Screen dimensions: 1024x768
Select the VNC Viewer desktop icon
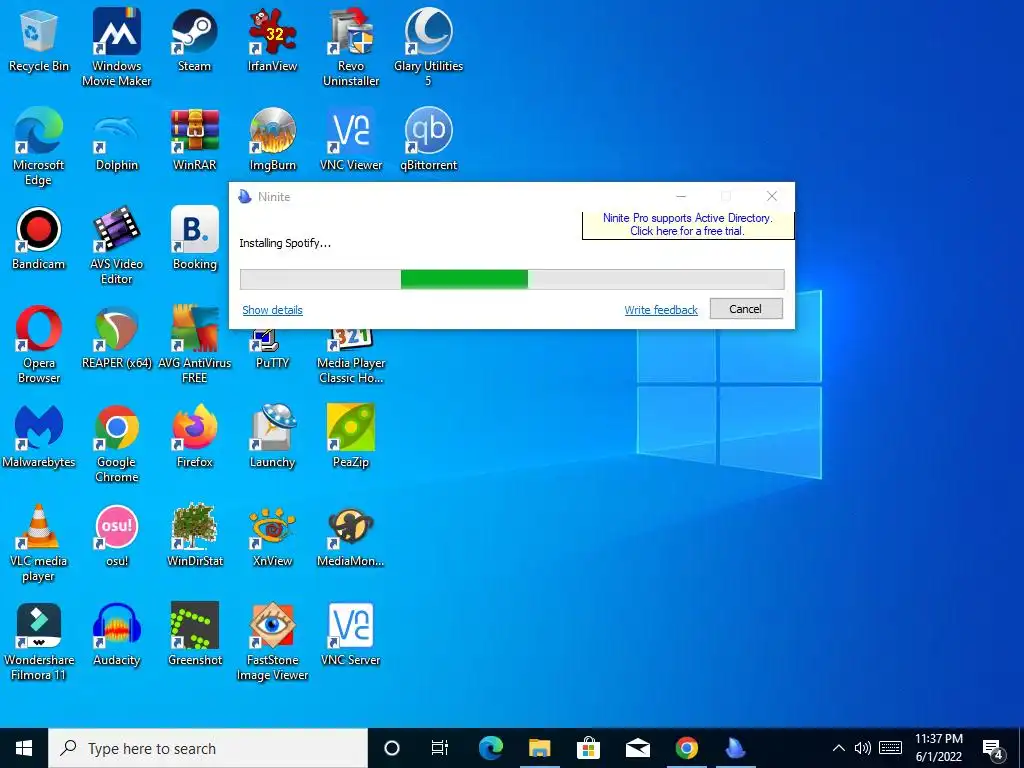point(351,140)
